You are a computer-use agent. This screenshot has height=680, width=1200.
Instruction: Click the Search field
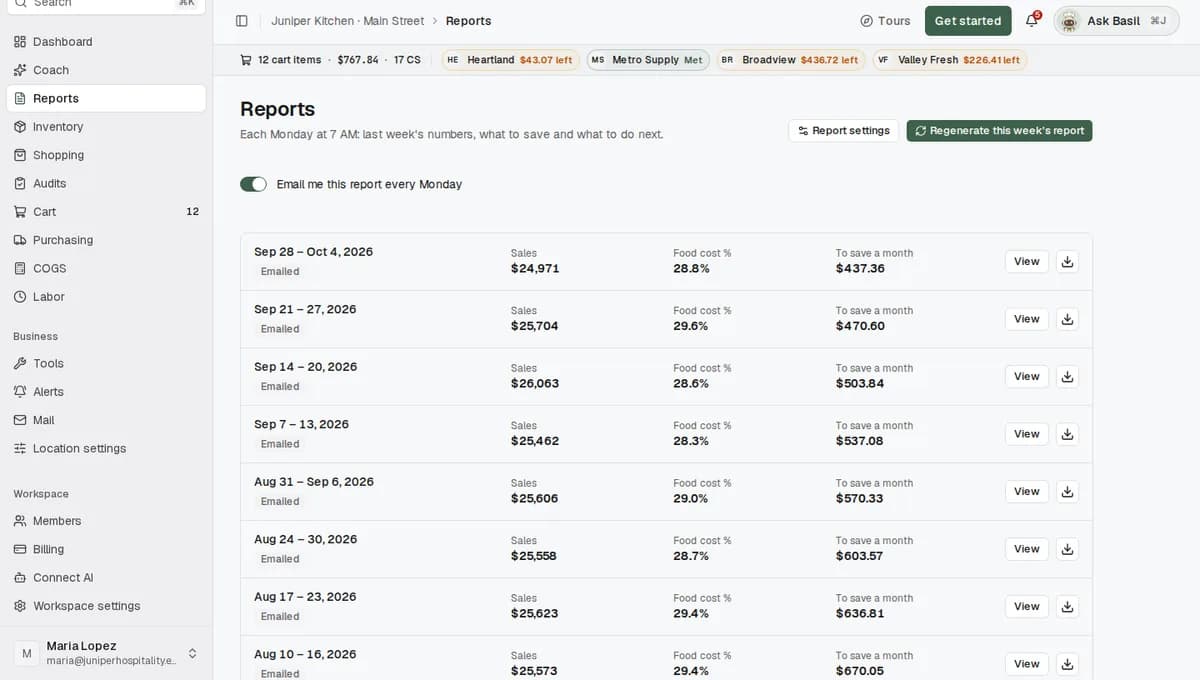click(x=106, y=5)
